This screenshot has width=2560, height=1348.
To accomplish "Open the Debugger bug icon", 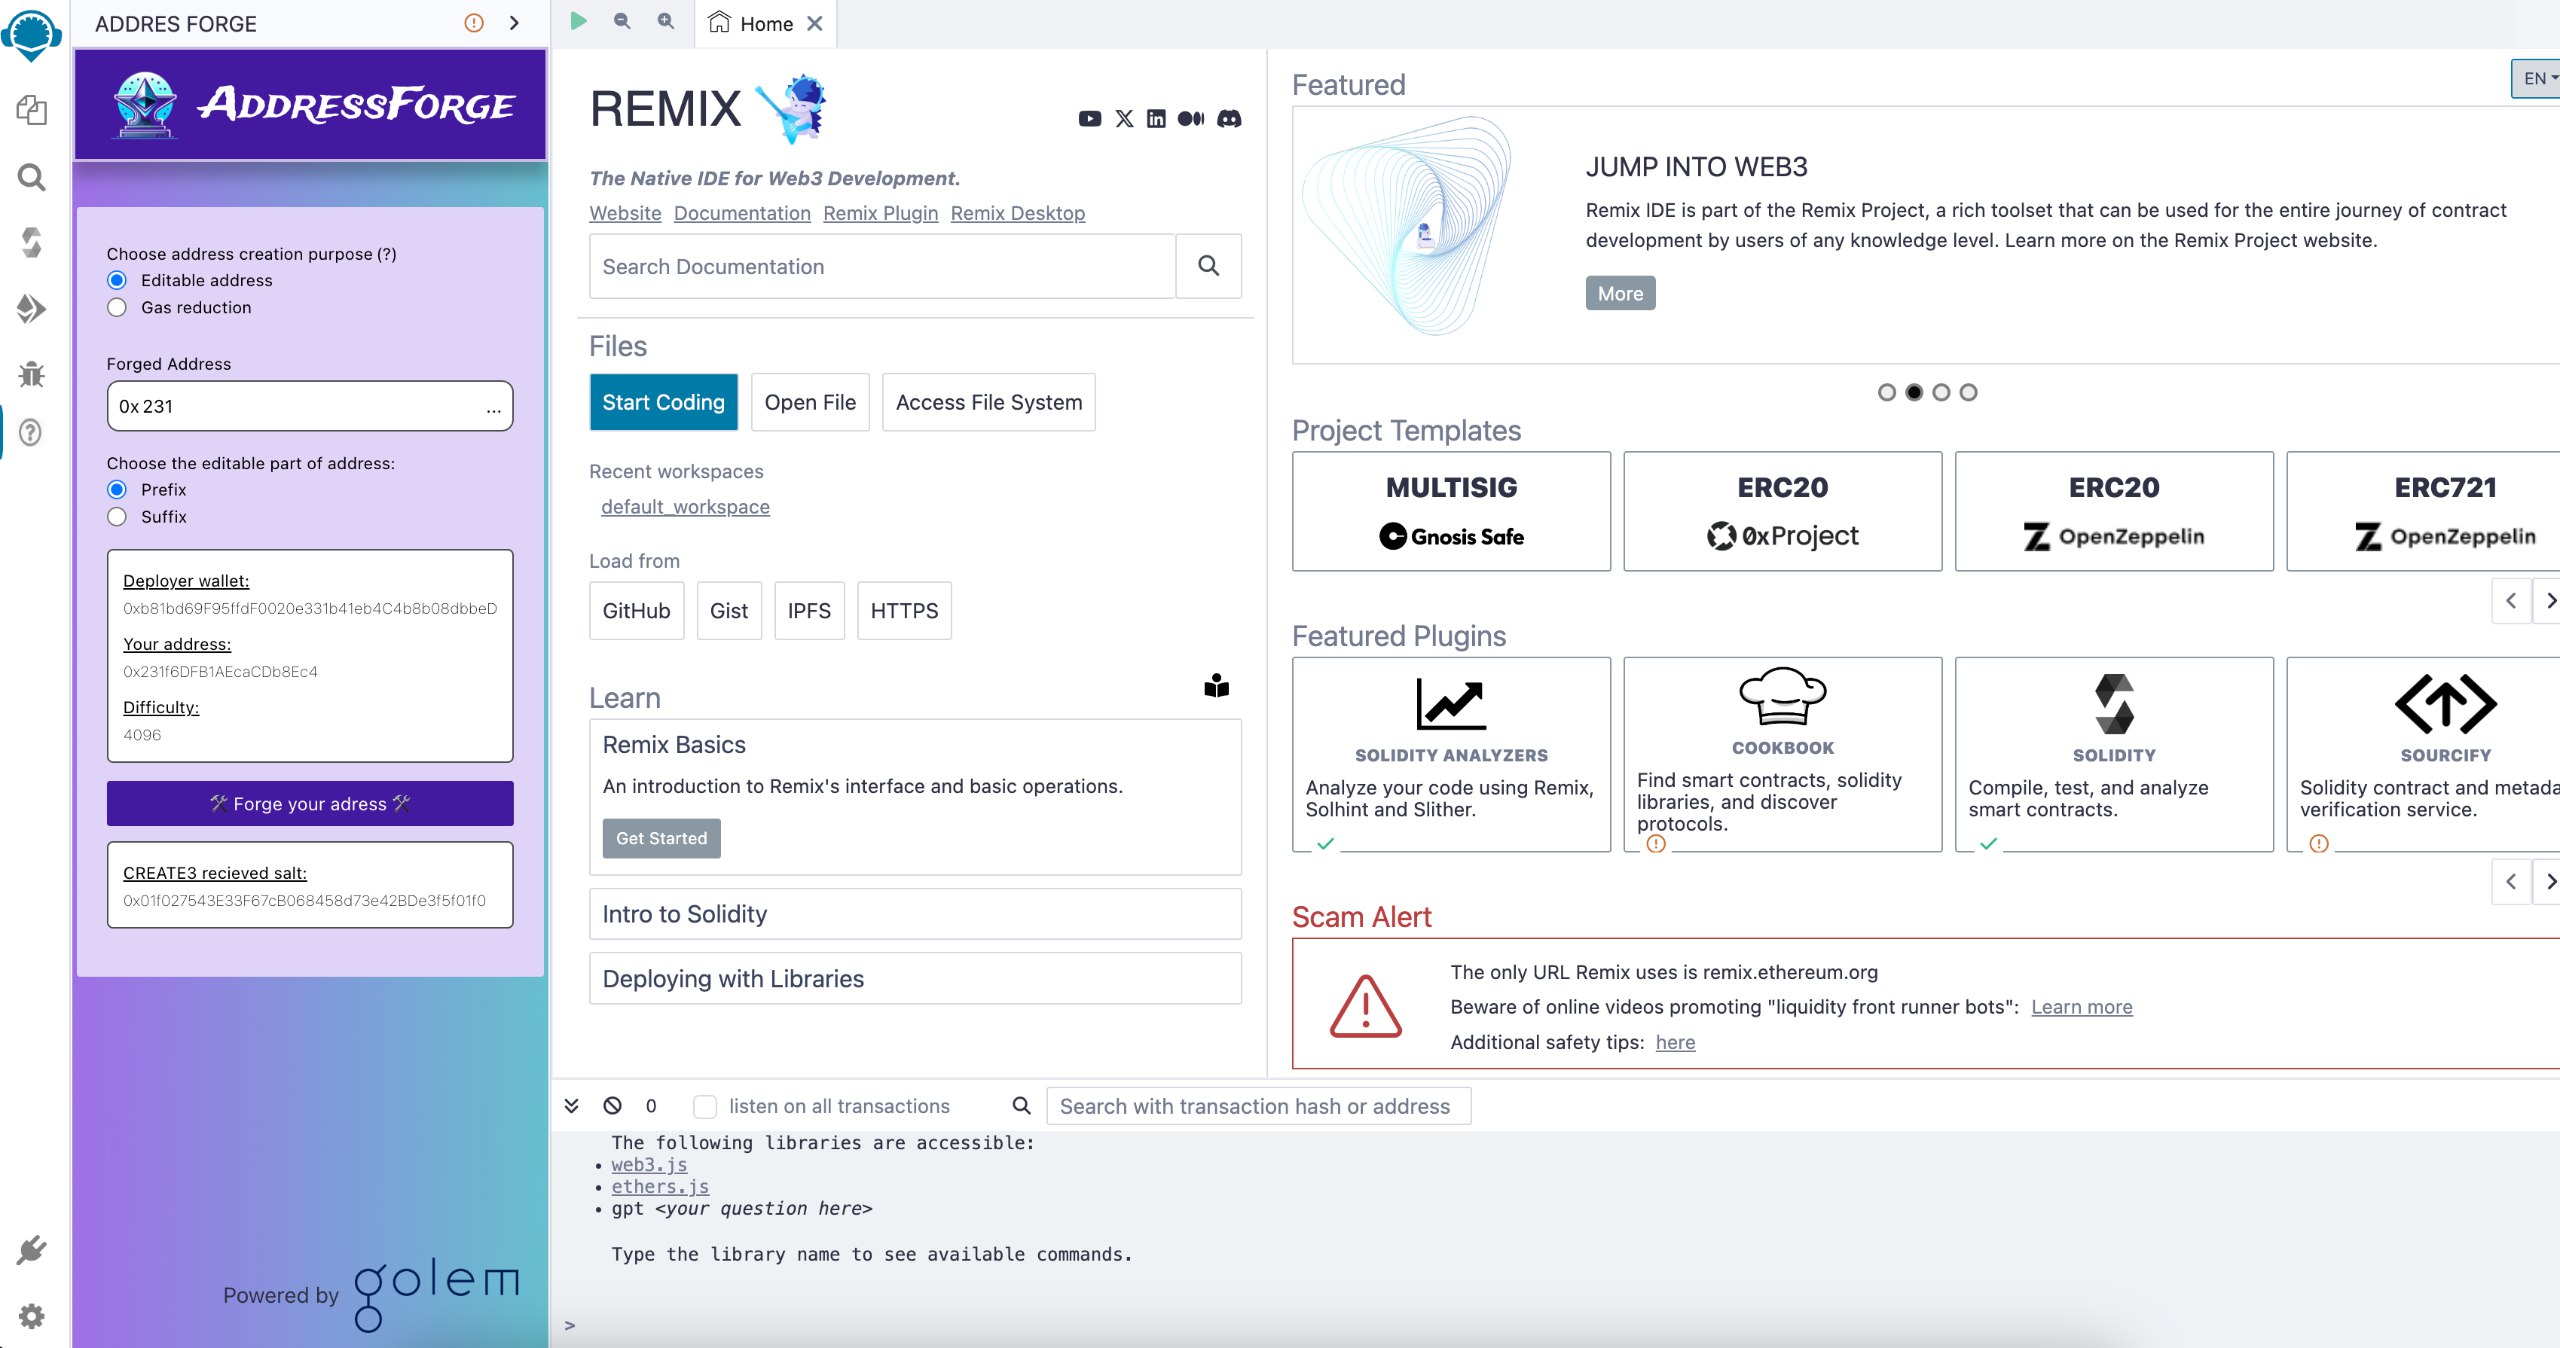I will (32, 374).
